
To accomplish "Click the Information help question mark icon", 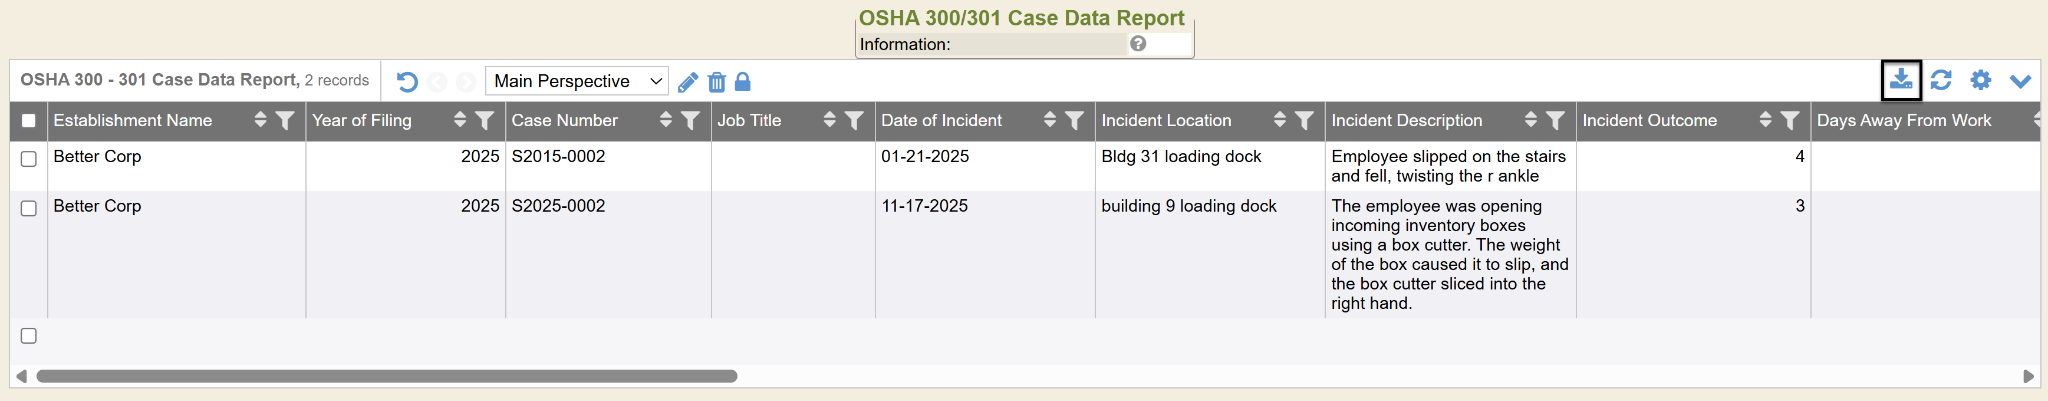I will point(1138,44).
